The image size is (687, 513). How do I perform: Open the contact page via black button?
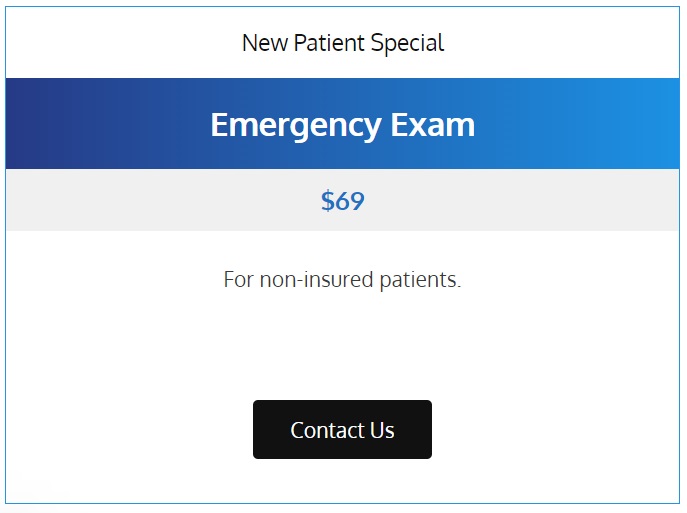(x=342, y=429)
